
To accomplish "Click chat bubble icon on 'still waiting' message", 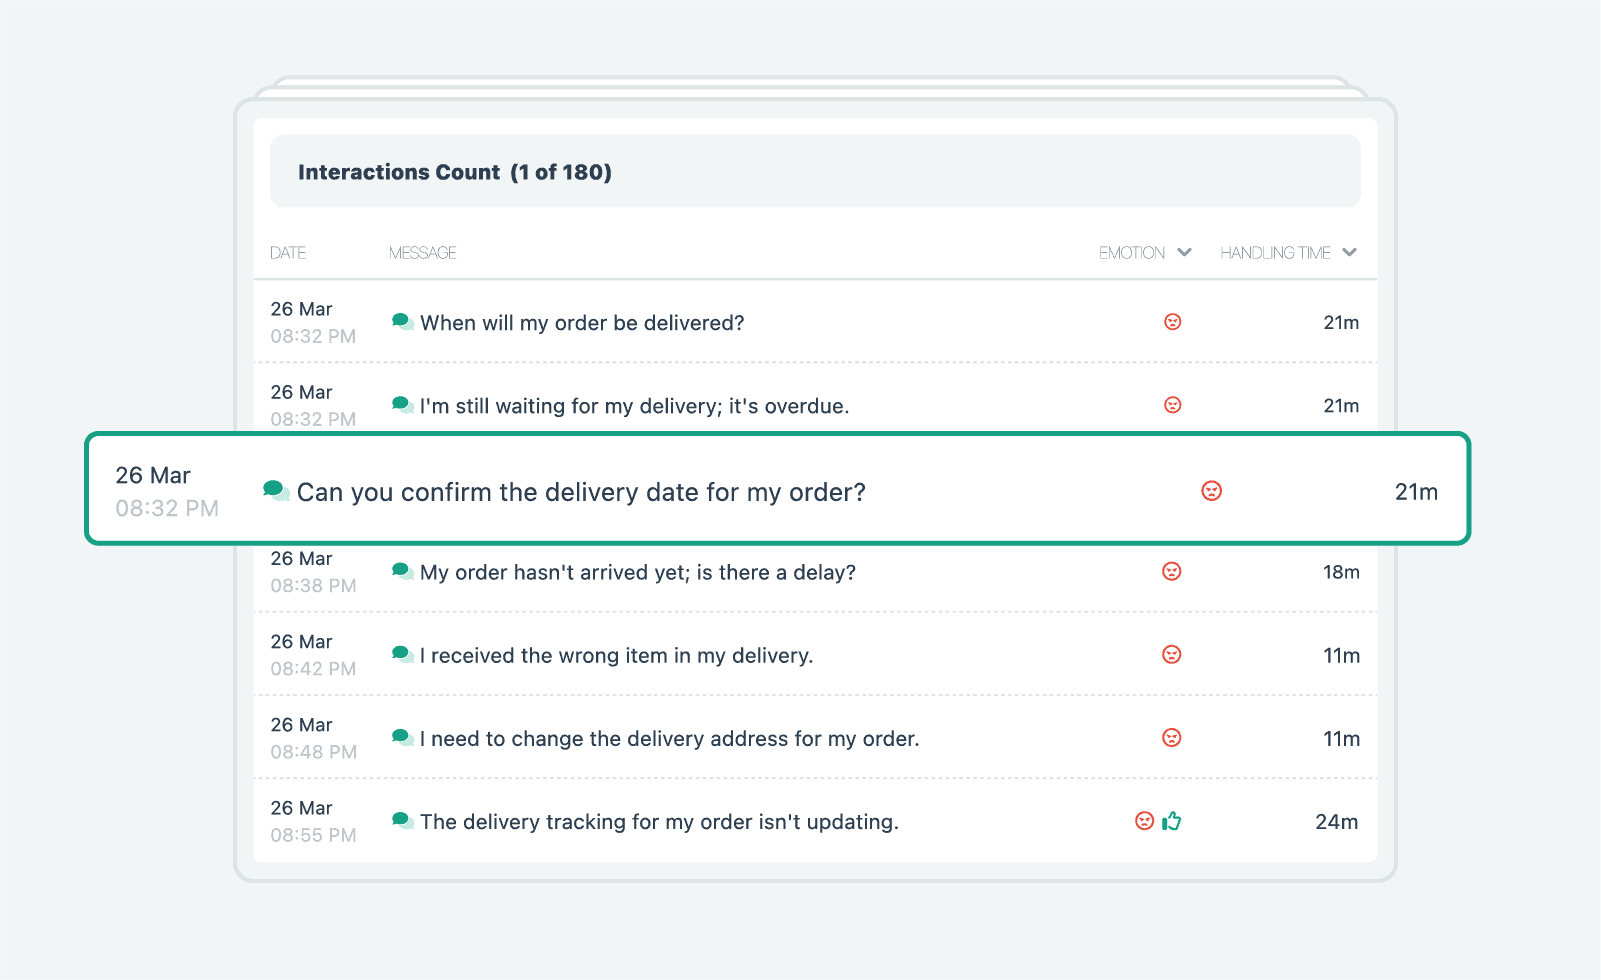I will [402, 405].
